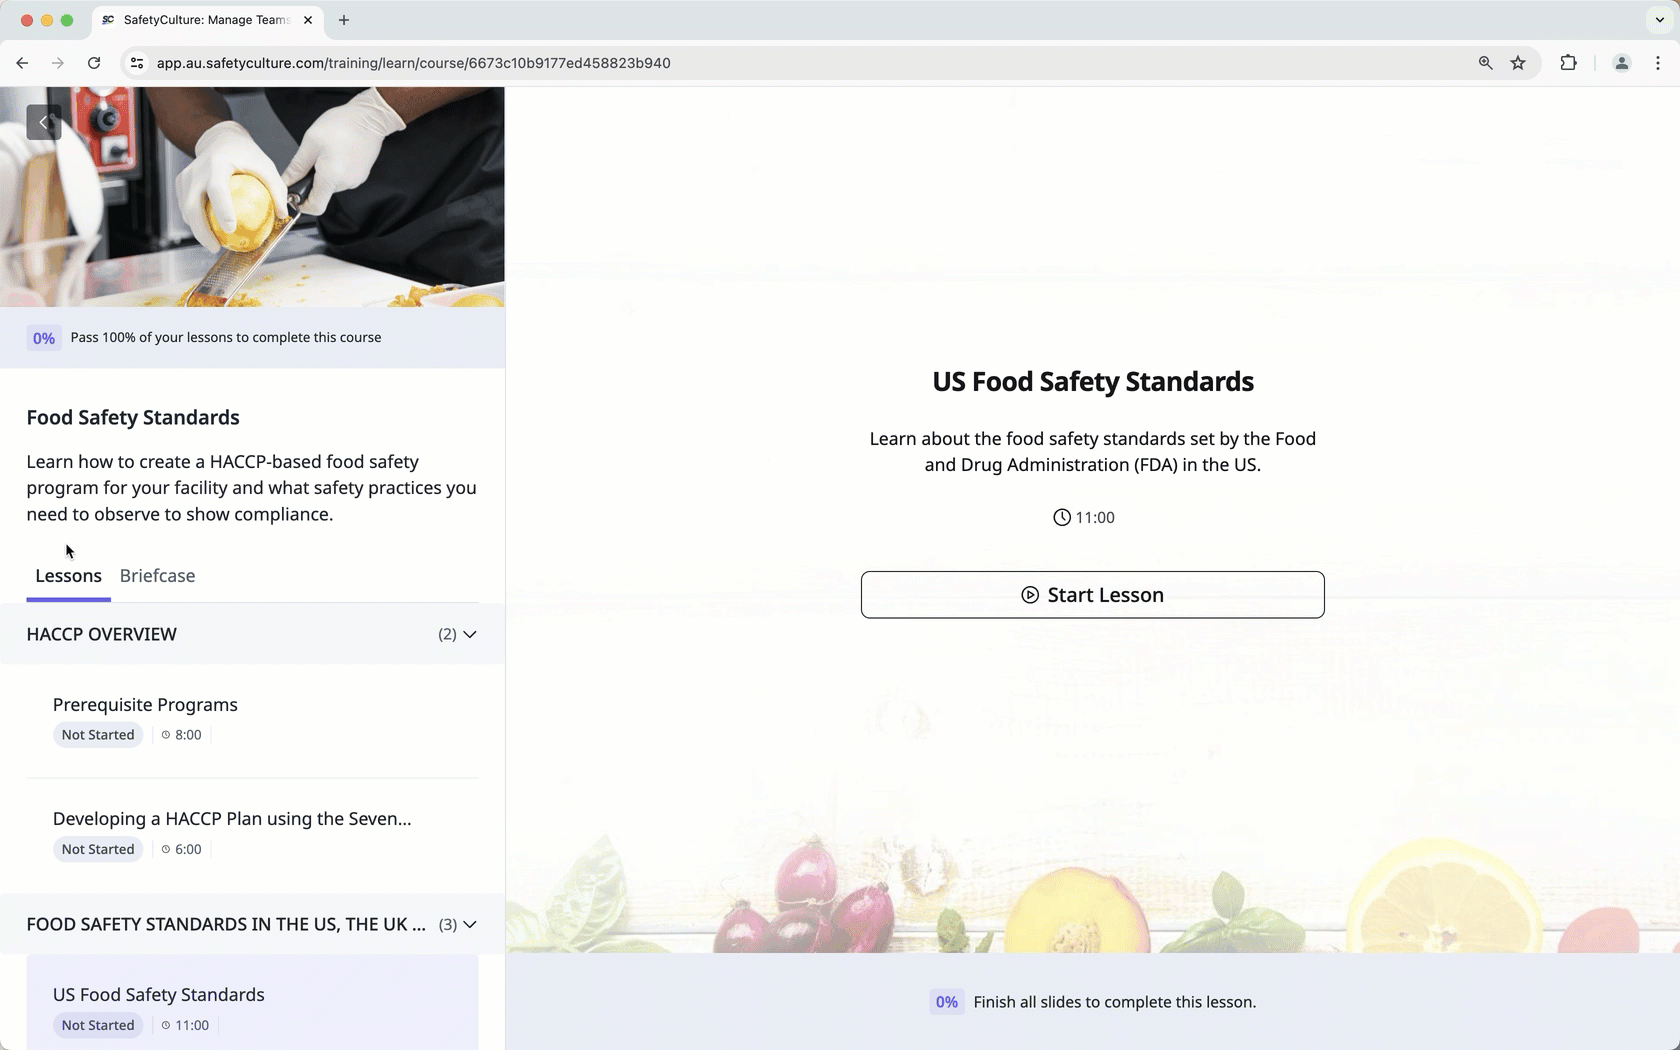Open site information icon in address bar
The image size is (1680, 1050).
[137, 63]
